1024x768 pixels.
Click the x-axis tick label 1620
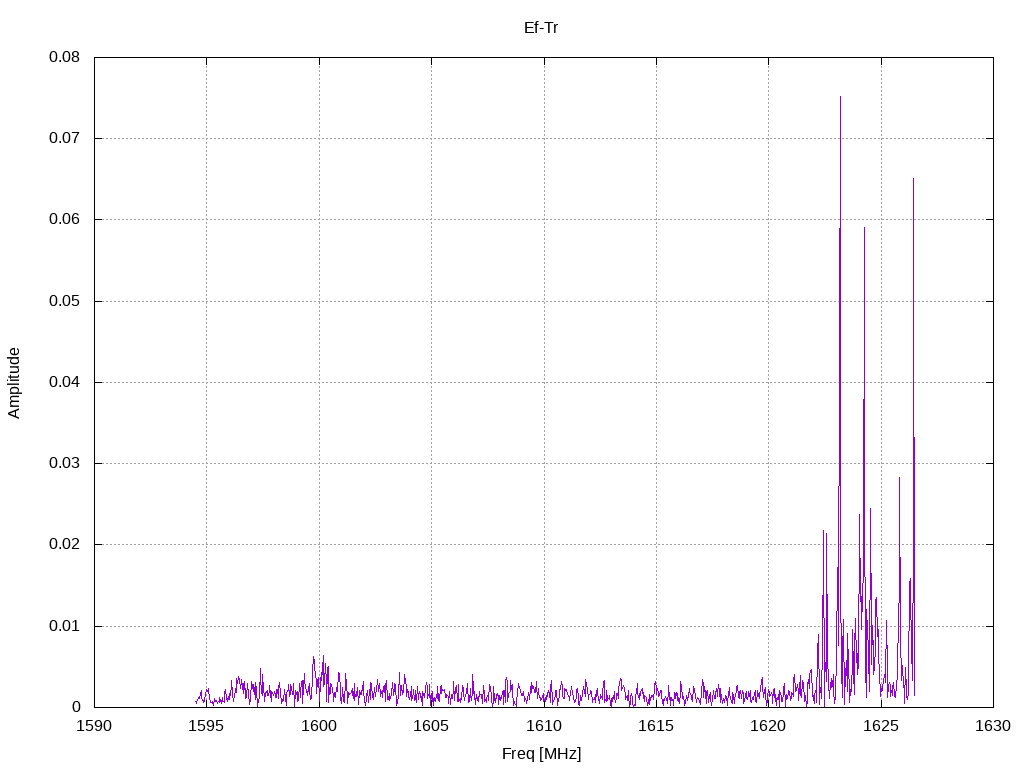[x=769, y=726]
